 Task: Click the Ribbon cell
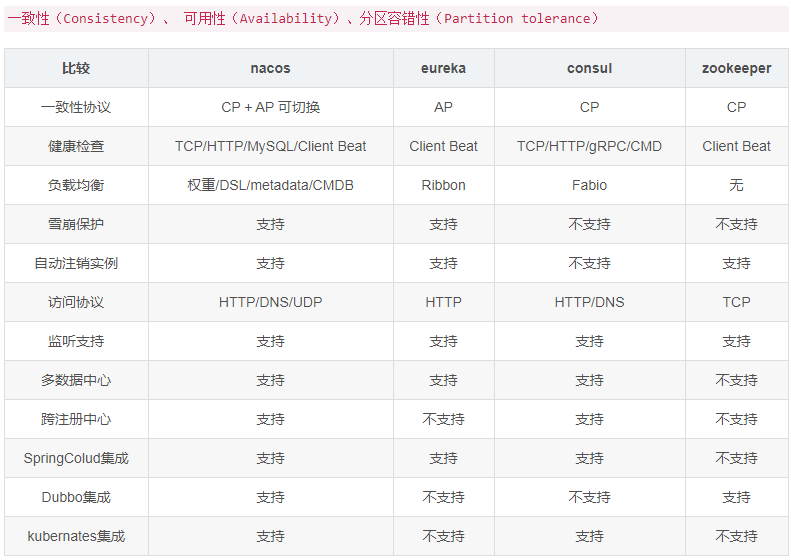(x=443, y=185)
